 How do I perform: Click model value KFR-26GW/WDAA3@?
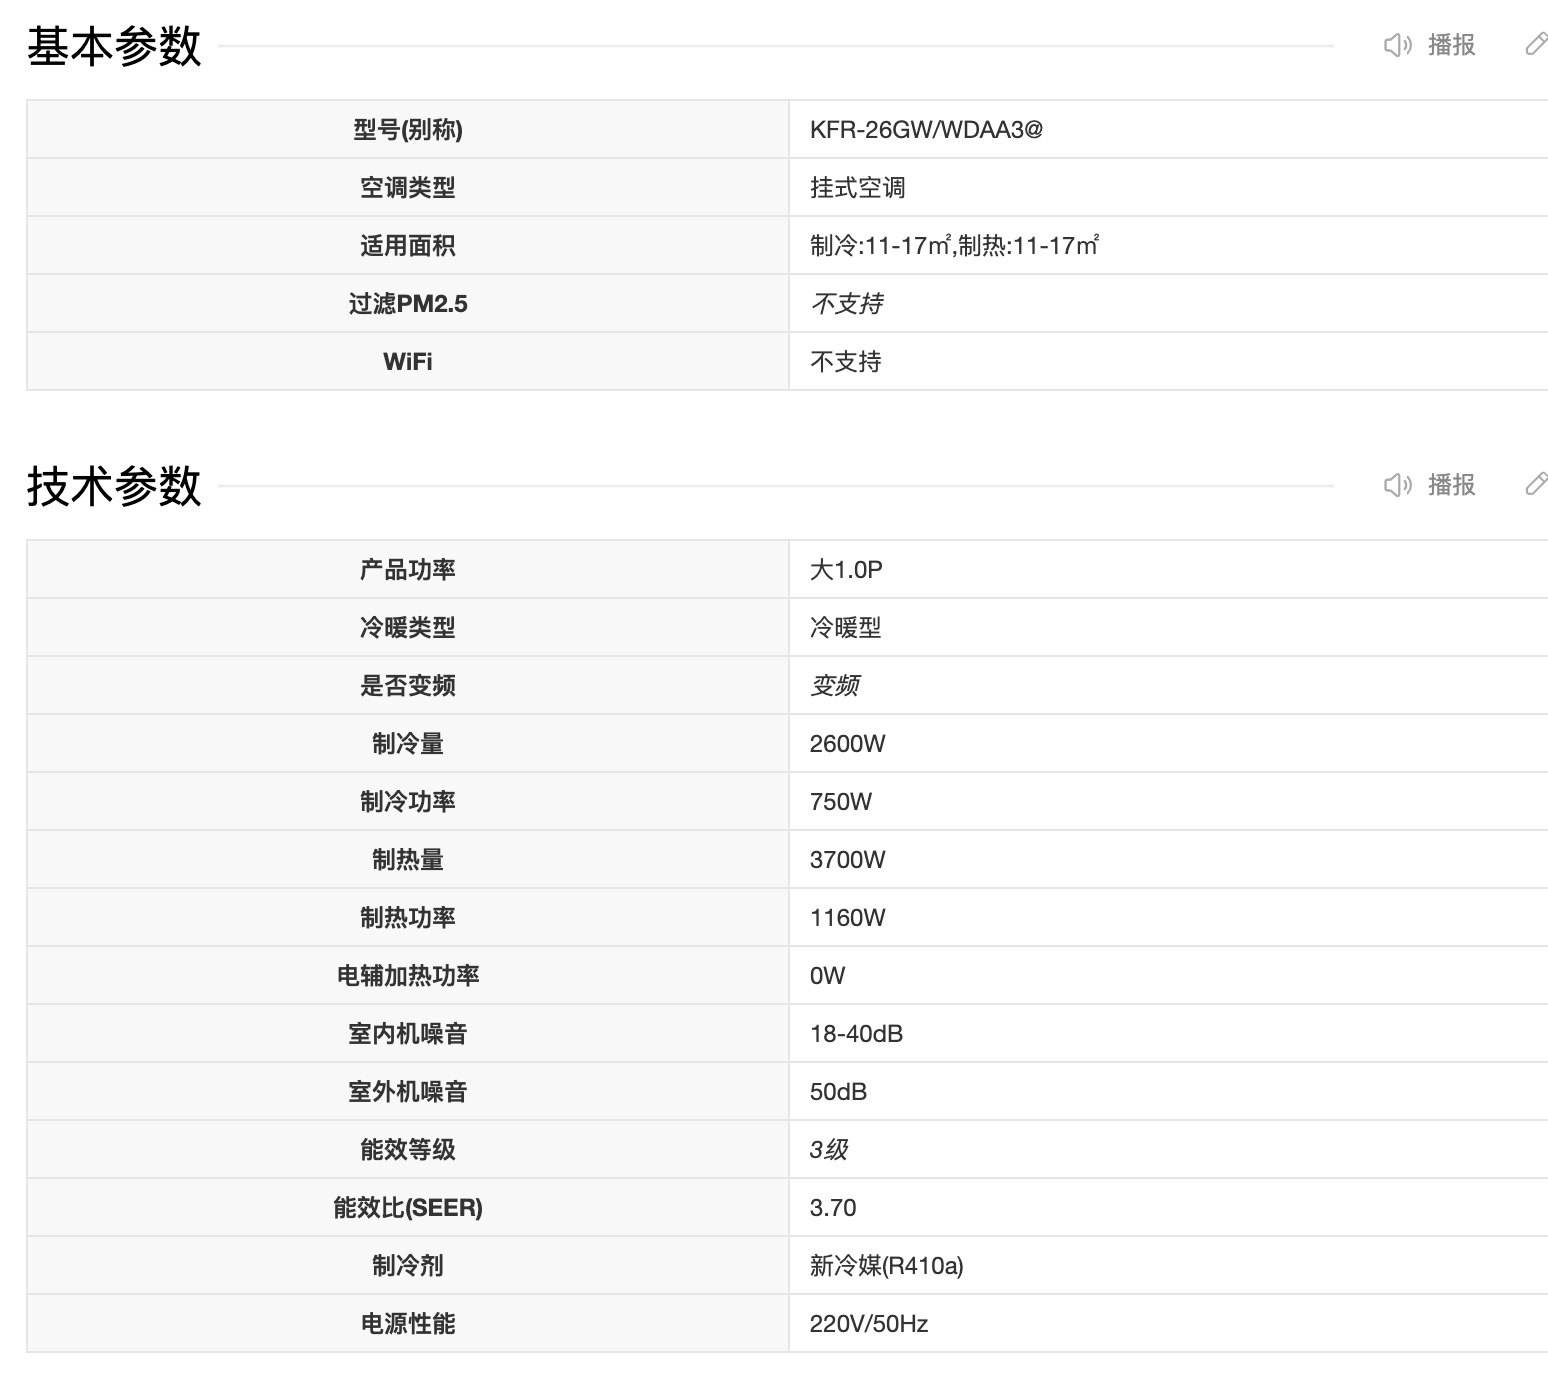926,130
